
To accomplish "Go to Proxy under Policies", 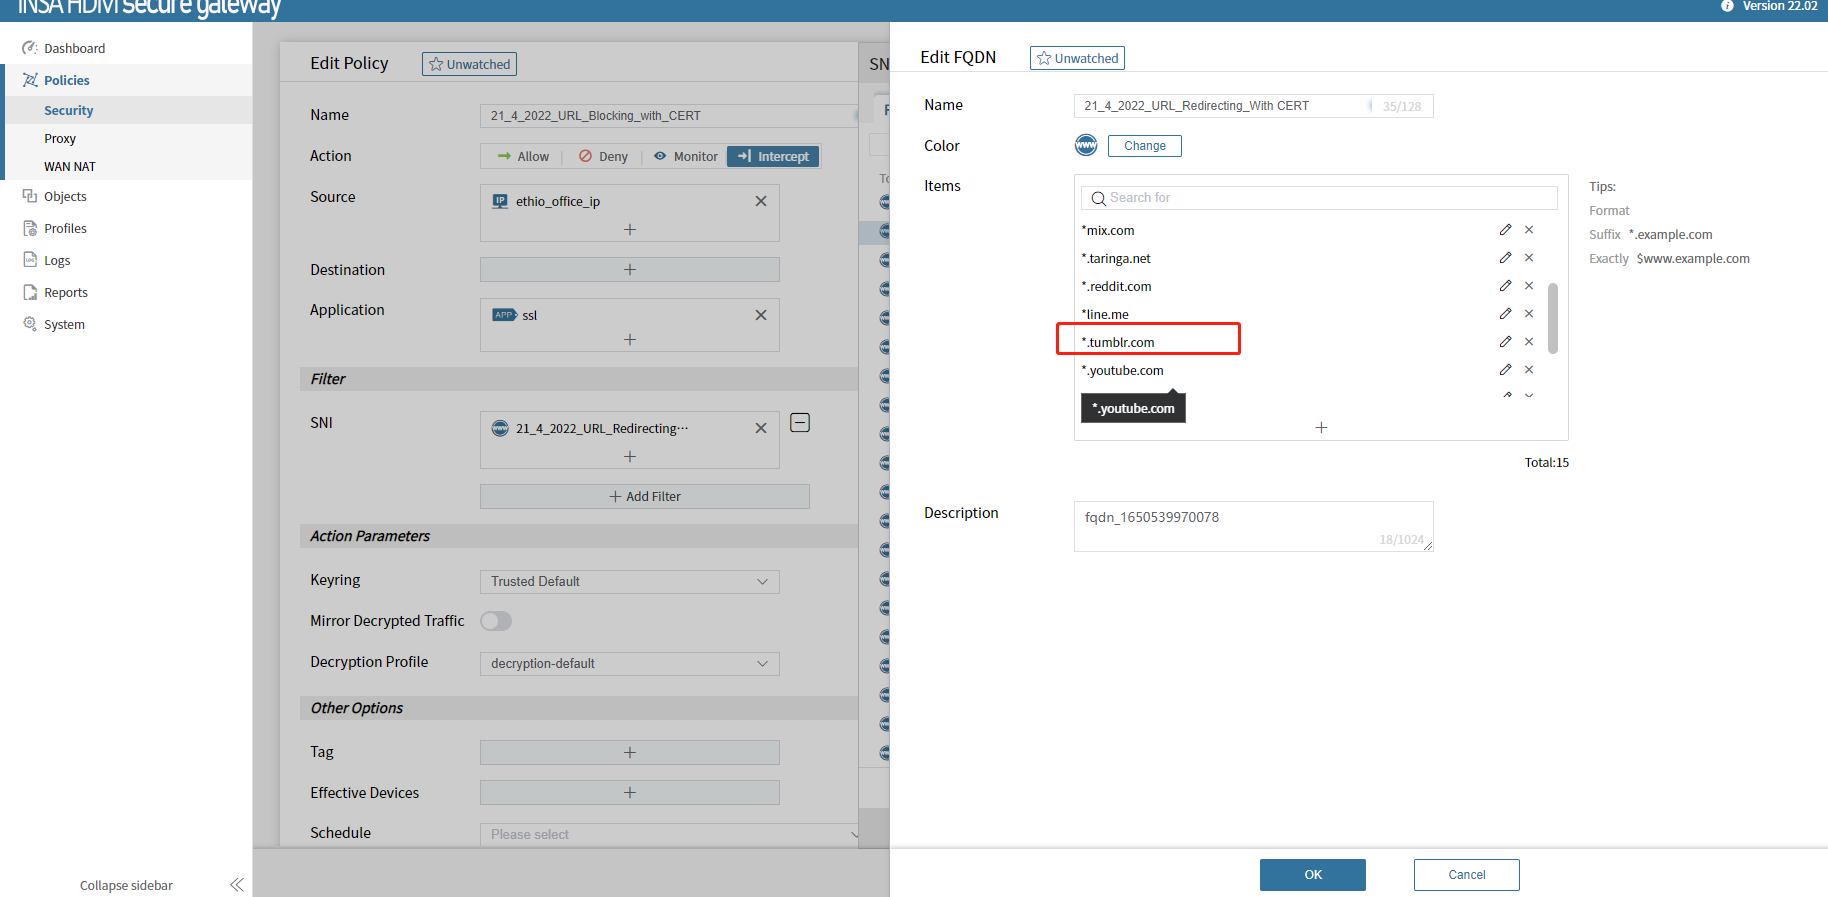I will pyautogui.click(x=60, y=139).
